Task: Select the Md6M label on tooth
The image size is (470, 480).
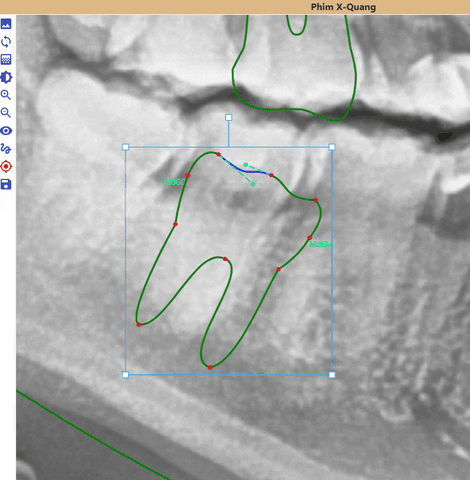Action: coord(321,244)
